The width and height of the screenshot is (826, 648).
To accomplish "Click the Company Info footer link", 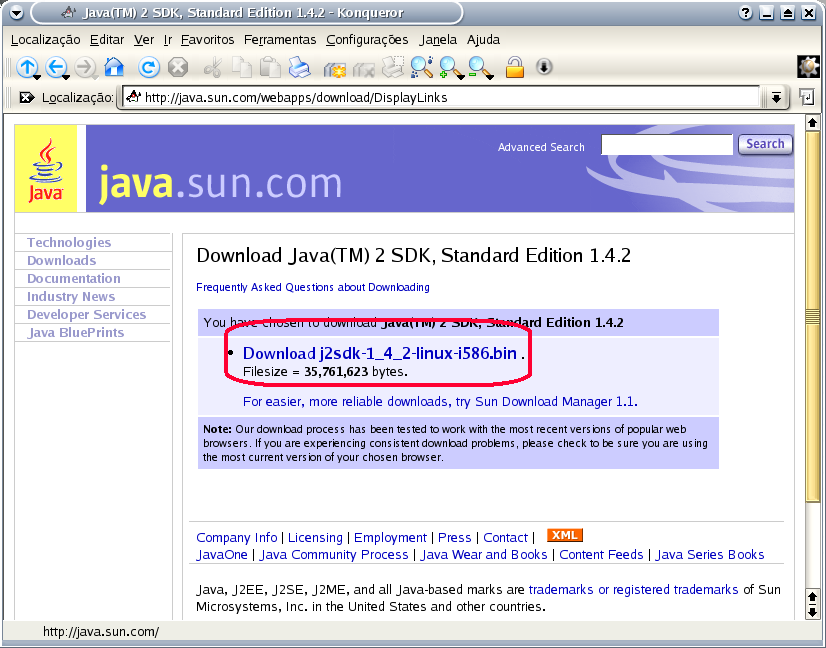I will coord(237,537).
